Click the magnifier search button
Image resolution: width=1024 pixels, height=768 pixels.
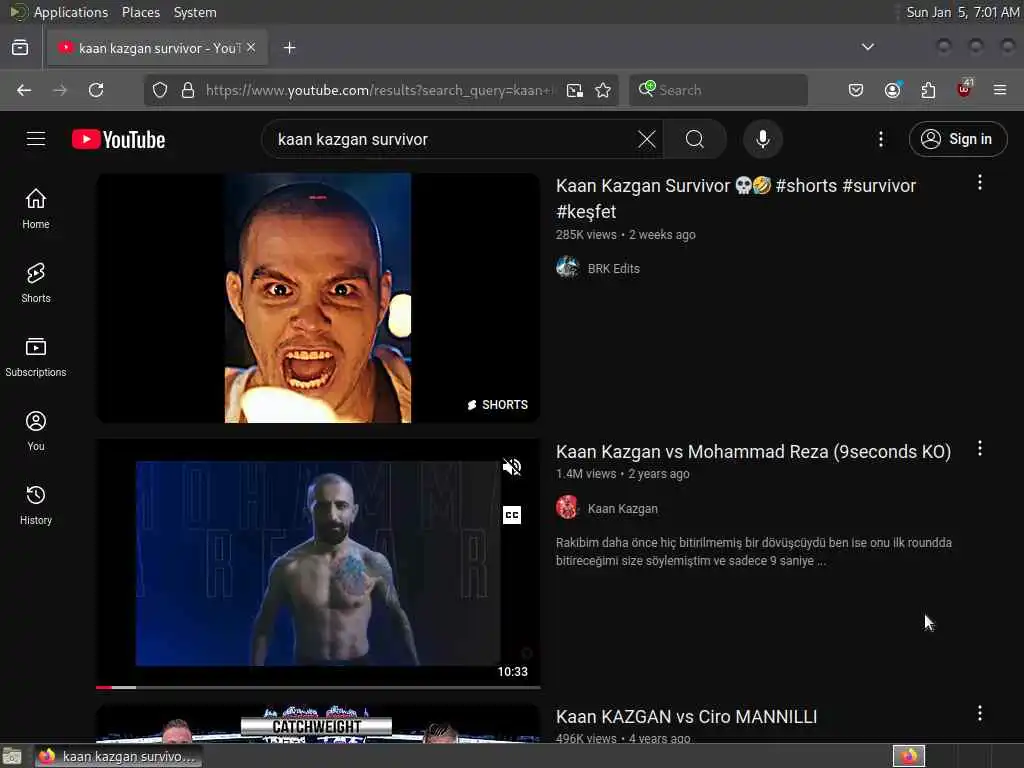(x=695, y=139)
